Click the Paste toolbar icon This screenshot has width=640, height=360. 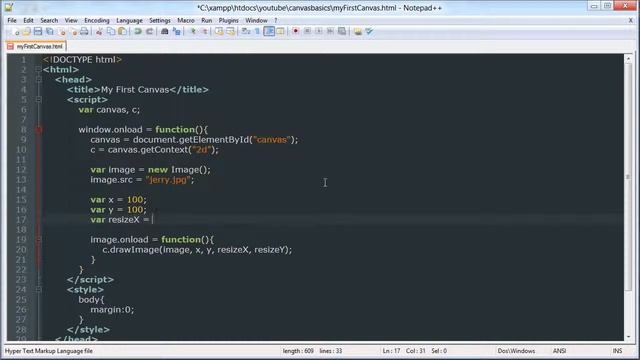(x=122, y=31)
